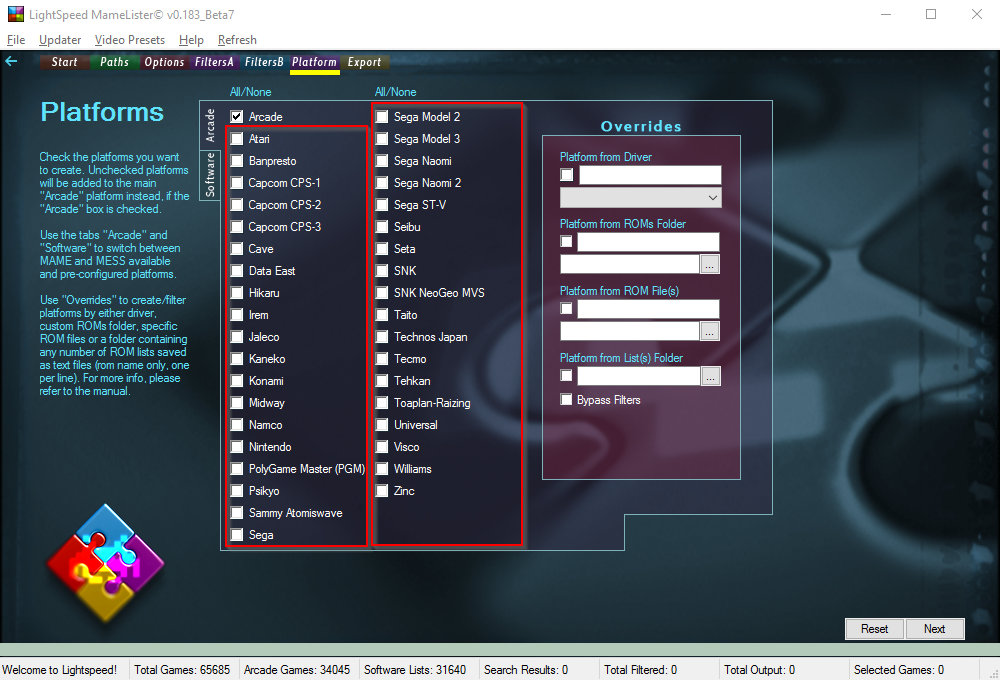Click the ROMs Folder platform name field
Image resolution: width=1000 pixels, height=680 pixels.
(648, 242)
